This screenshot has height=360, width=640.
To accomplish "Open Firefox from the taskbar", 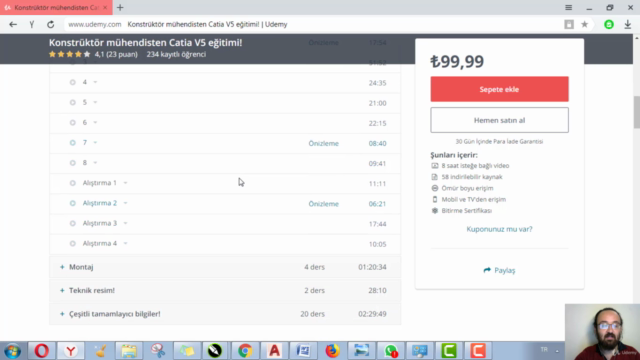I will (x=332, y=351).
